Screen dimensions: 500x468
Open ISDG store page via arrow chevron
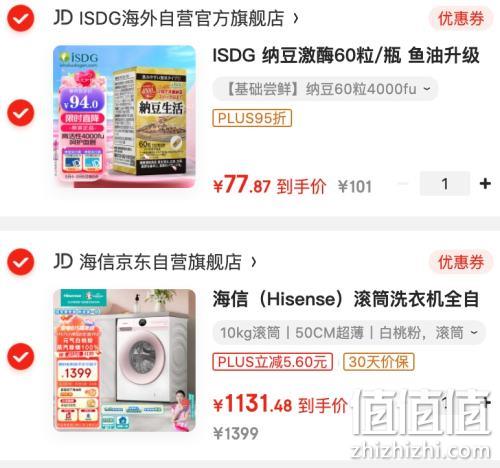point(296,18)
